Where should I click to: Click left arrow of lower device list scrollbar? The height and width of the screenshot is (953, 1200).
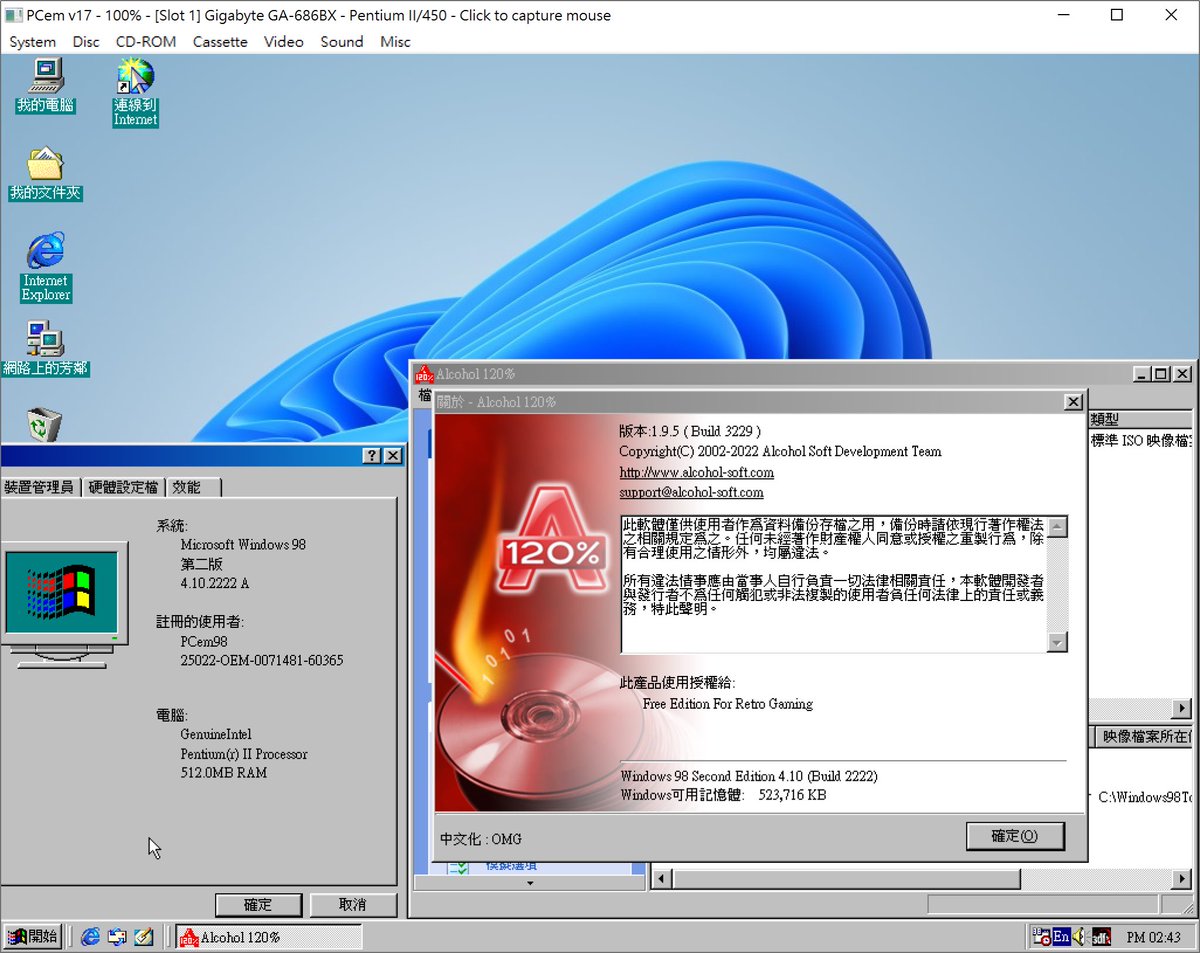(x=661, y=879)
